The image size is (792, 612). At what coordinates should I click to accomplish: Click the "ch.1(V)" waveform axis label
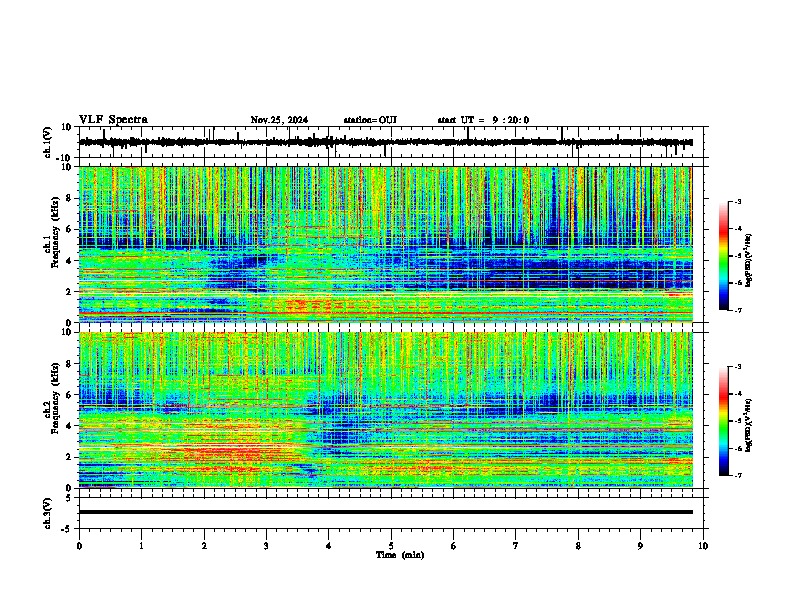point(48,142)
